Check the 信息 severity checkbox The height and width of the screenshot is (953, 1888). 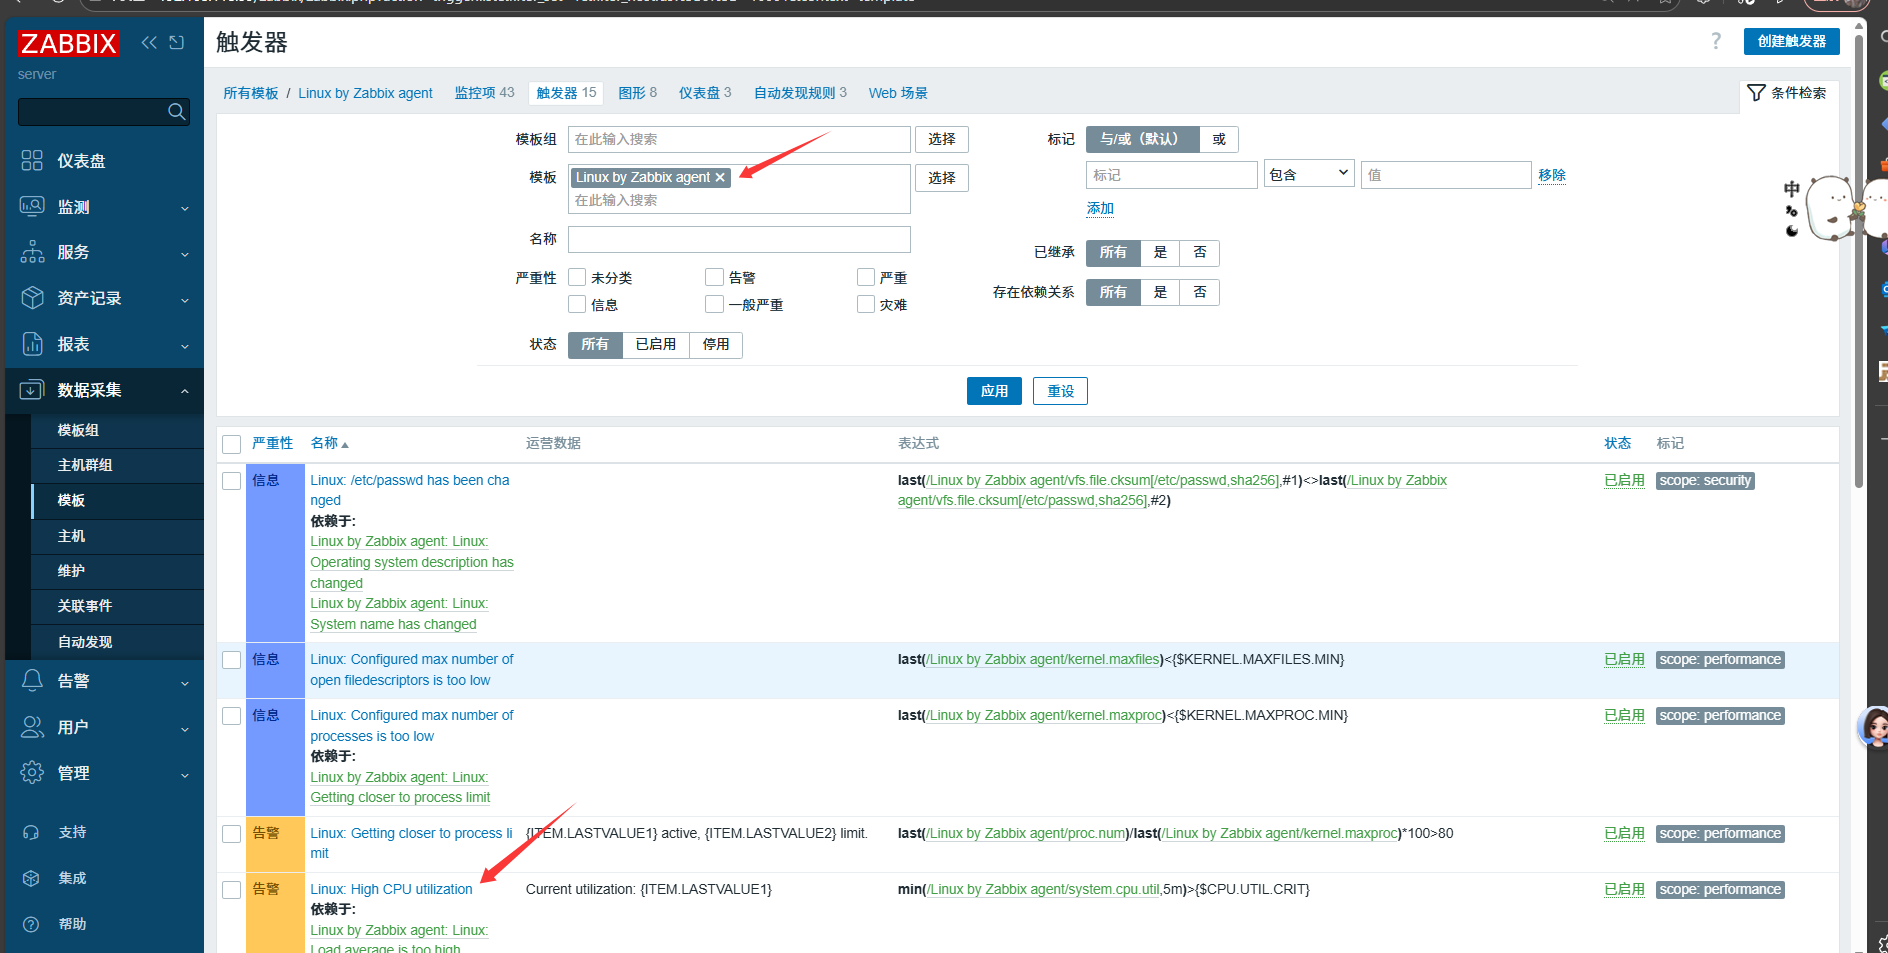[x=577, y=304]
